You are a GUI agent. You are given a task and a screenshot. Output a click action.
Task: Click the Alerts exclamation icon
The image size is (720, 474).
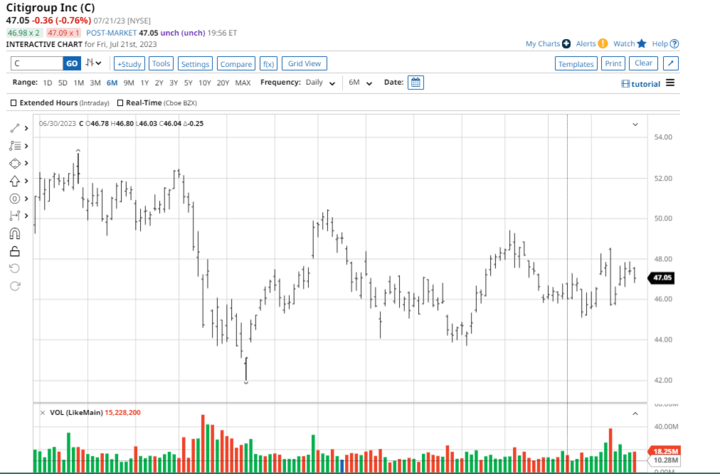coord(603,44)
